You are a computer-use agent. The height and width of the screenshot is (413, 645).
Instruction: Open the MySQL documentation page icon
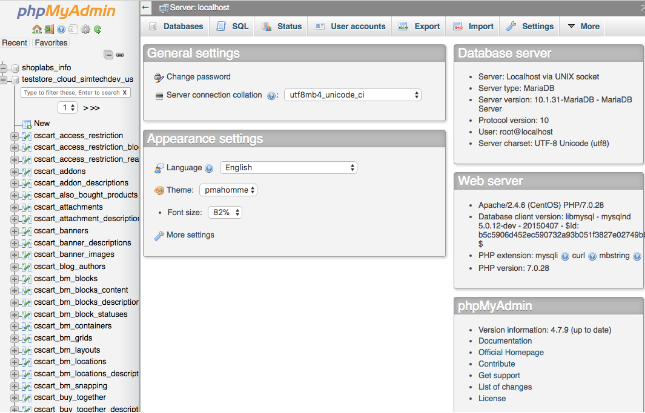73,29
